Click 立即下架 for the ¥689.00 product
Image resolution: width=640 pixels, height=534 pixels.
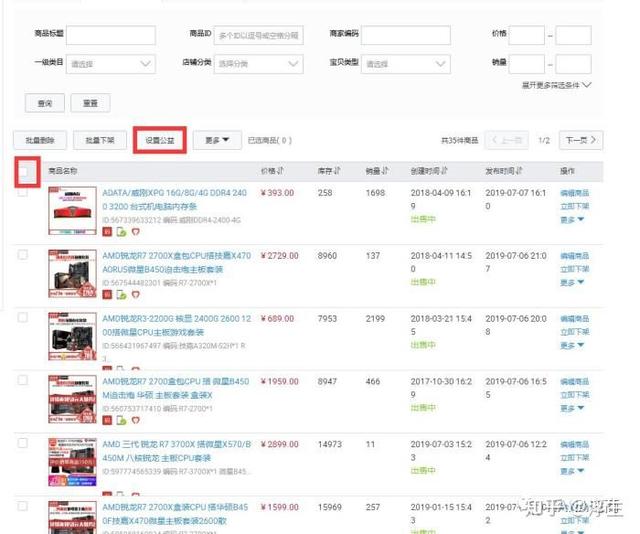[x=575, y=332]
